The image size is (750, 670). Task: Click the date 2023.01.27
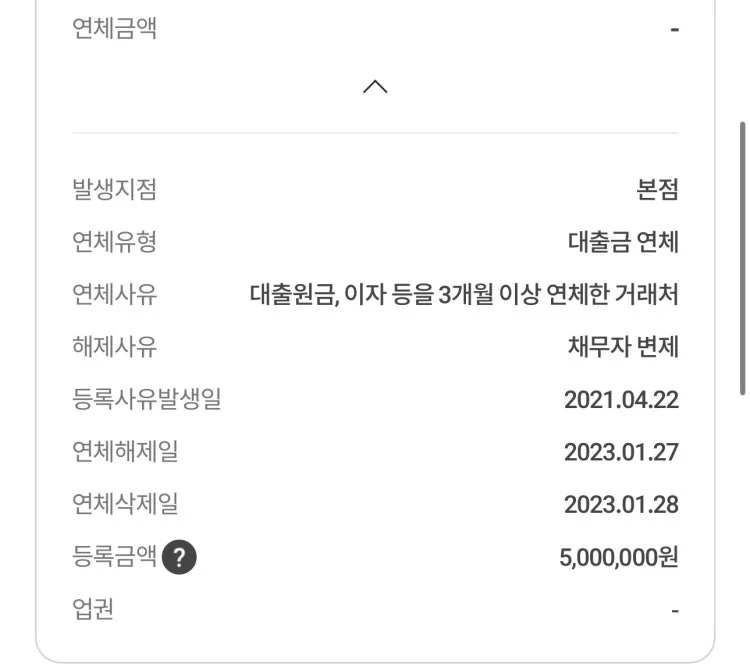[621, 452]
